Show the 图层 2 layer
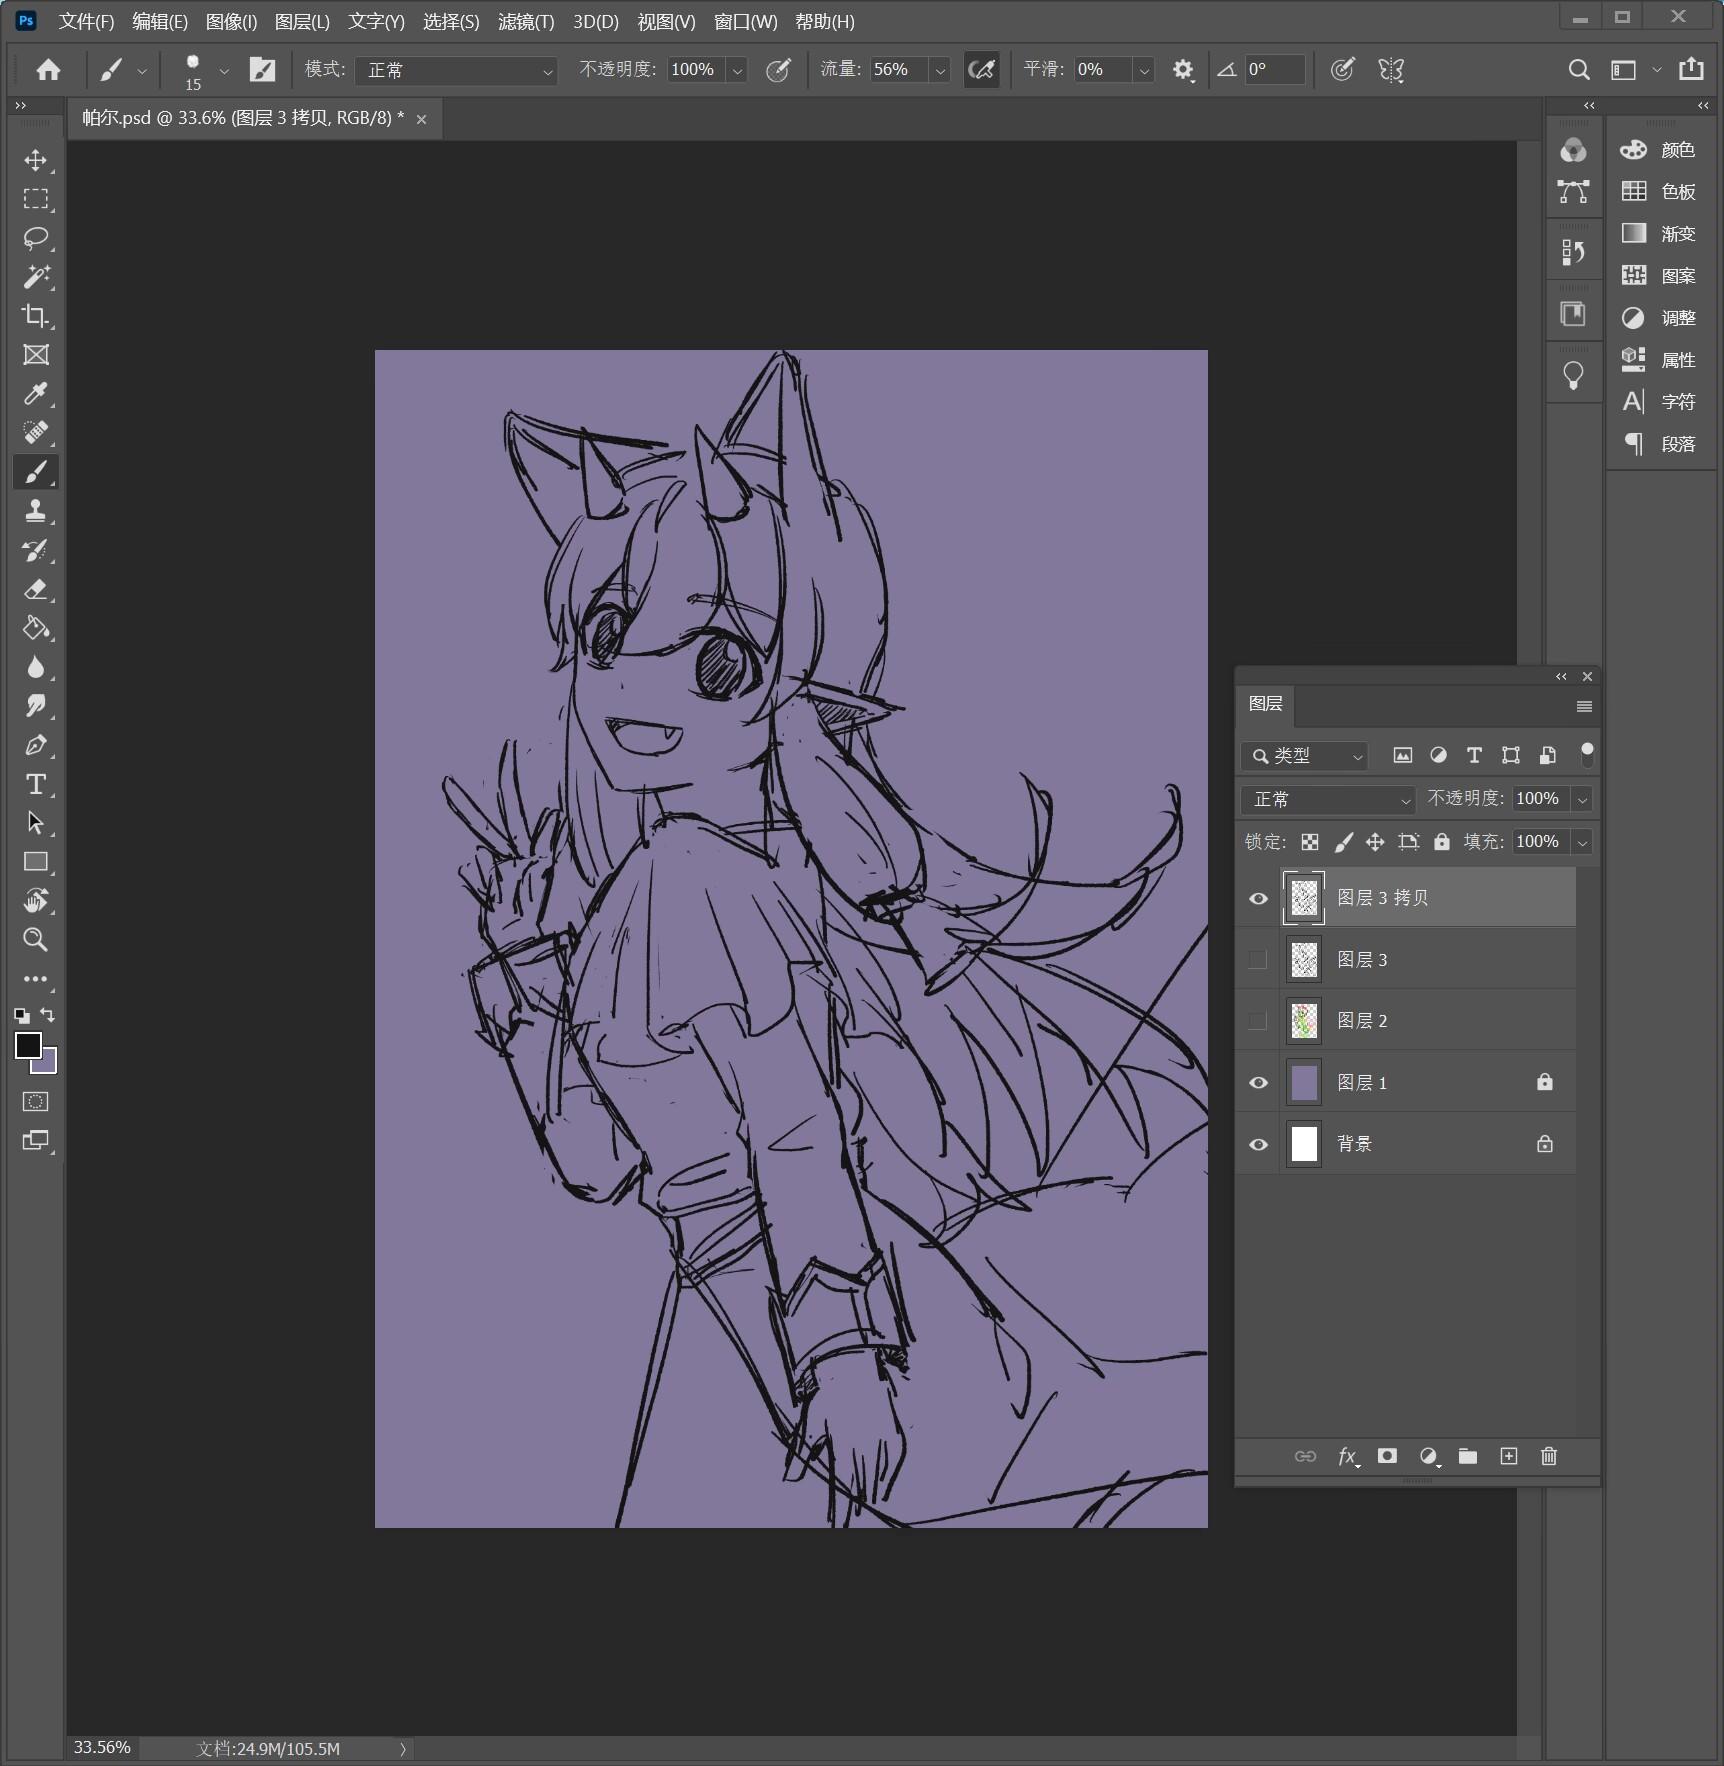 click(1258, 1021)
